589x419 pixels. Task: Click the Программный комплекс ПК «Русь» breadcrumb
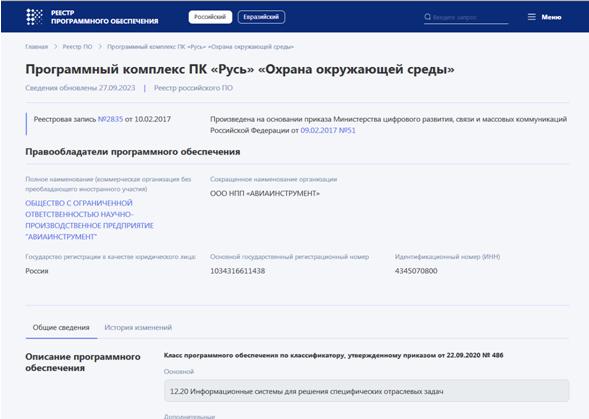200,47
